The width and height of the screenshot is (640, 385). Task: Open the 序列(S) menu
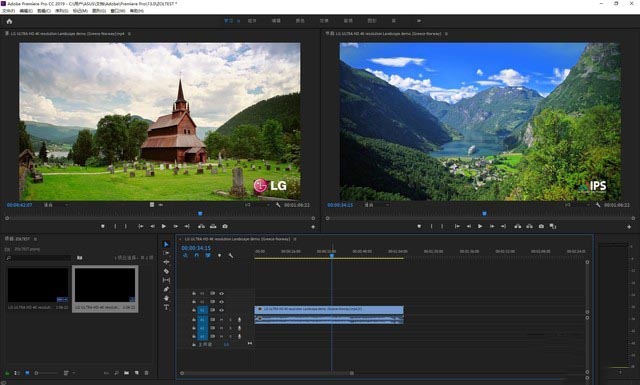pyautogui.click(x=62, y=11)
